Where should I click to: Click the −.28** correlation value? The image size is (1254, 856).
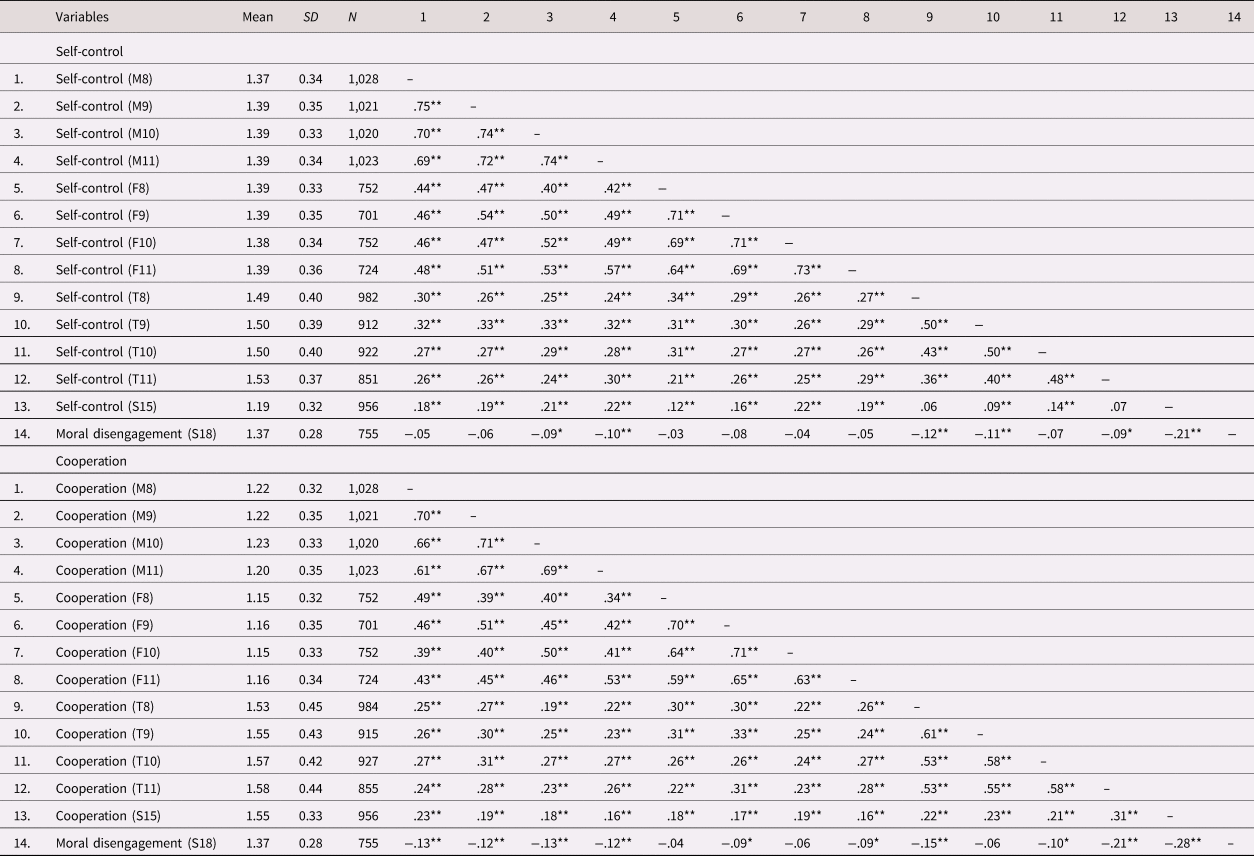pyautogui.click(x=1182, y=844)
